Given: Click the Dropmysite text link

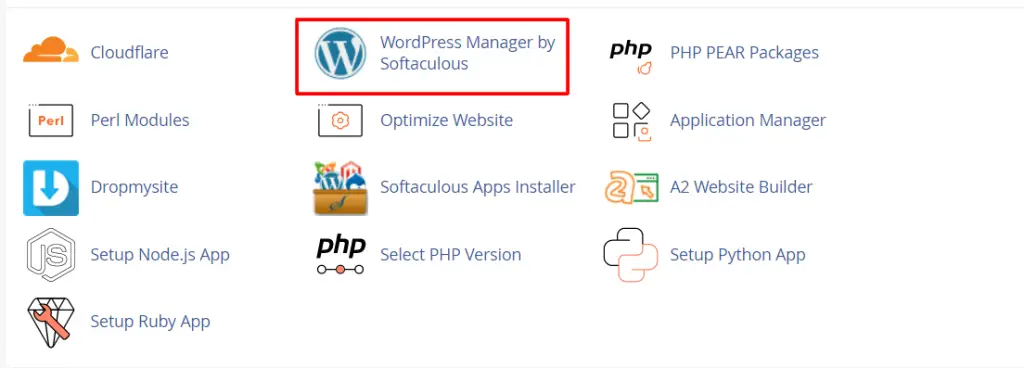Looking at the screenshot, I should pyautogui.click(x=135, y=187).
